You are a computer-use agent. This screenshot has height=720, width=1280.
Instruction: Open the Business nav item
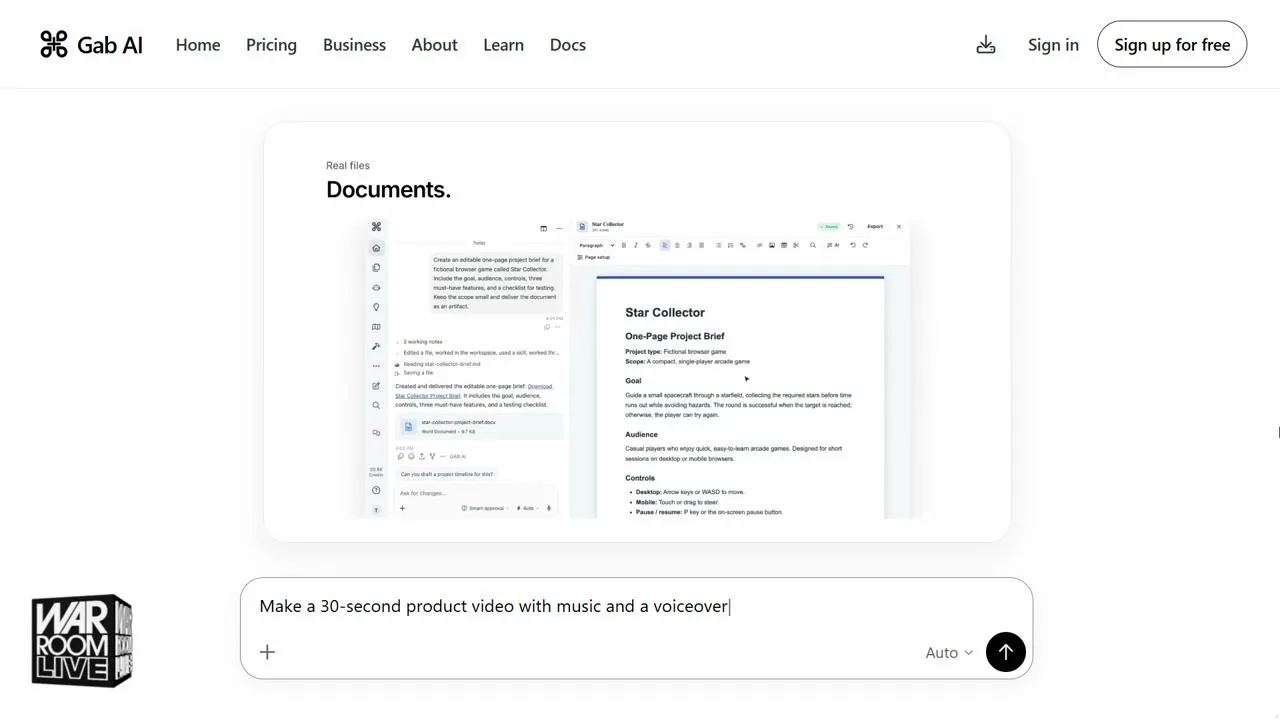click(x=354, y=45)
